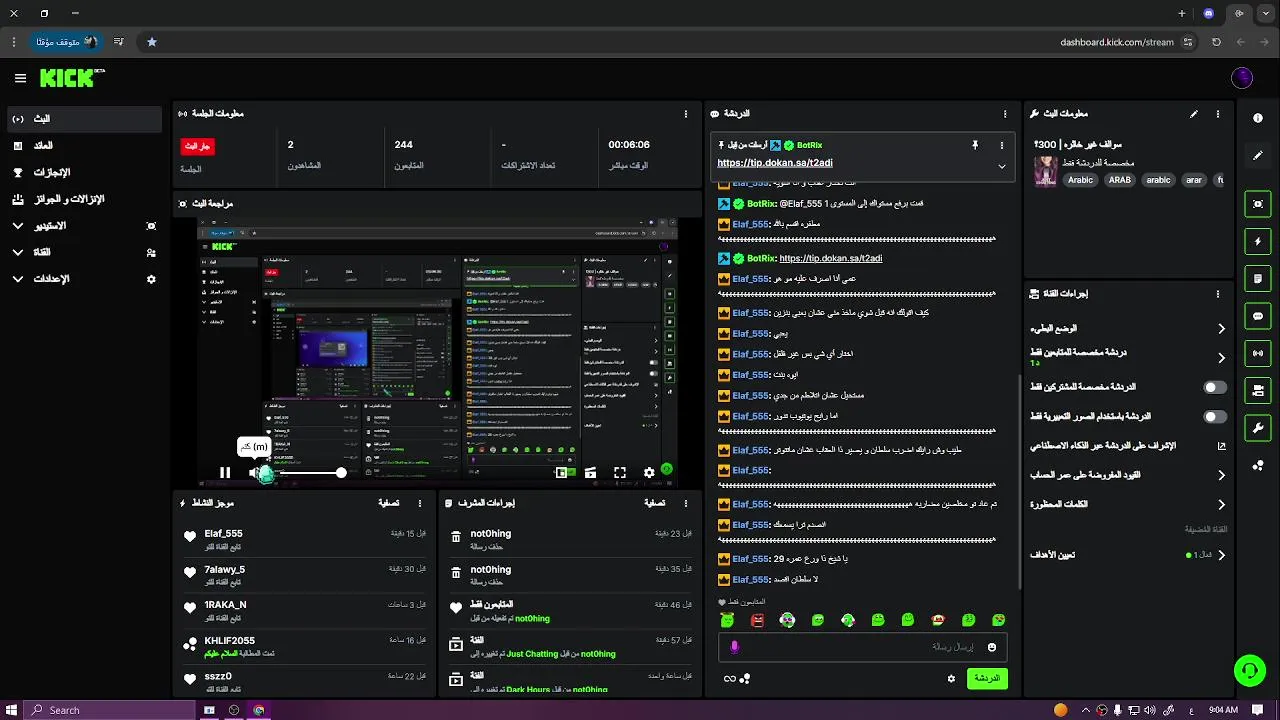The width and height of the screenshot is (1280, 720).
Task: Toggle stream preview widget in right sidebar
Action: click(x=1258, y=204)
